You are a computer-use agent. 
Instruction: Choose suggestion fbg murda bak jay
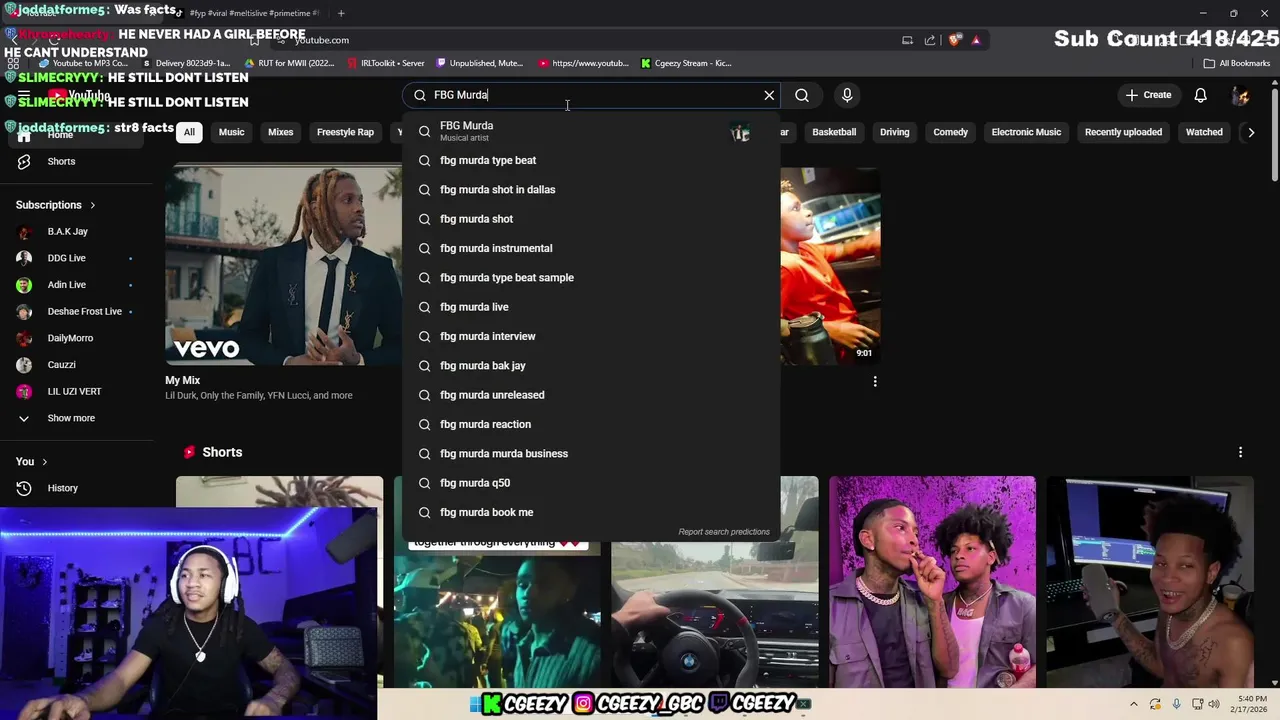point(591,366)
